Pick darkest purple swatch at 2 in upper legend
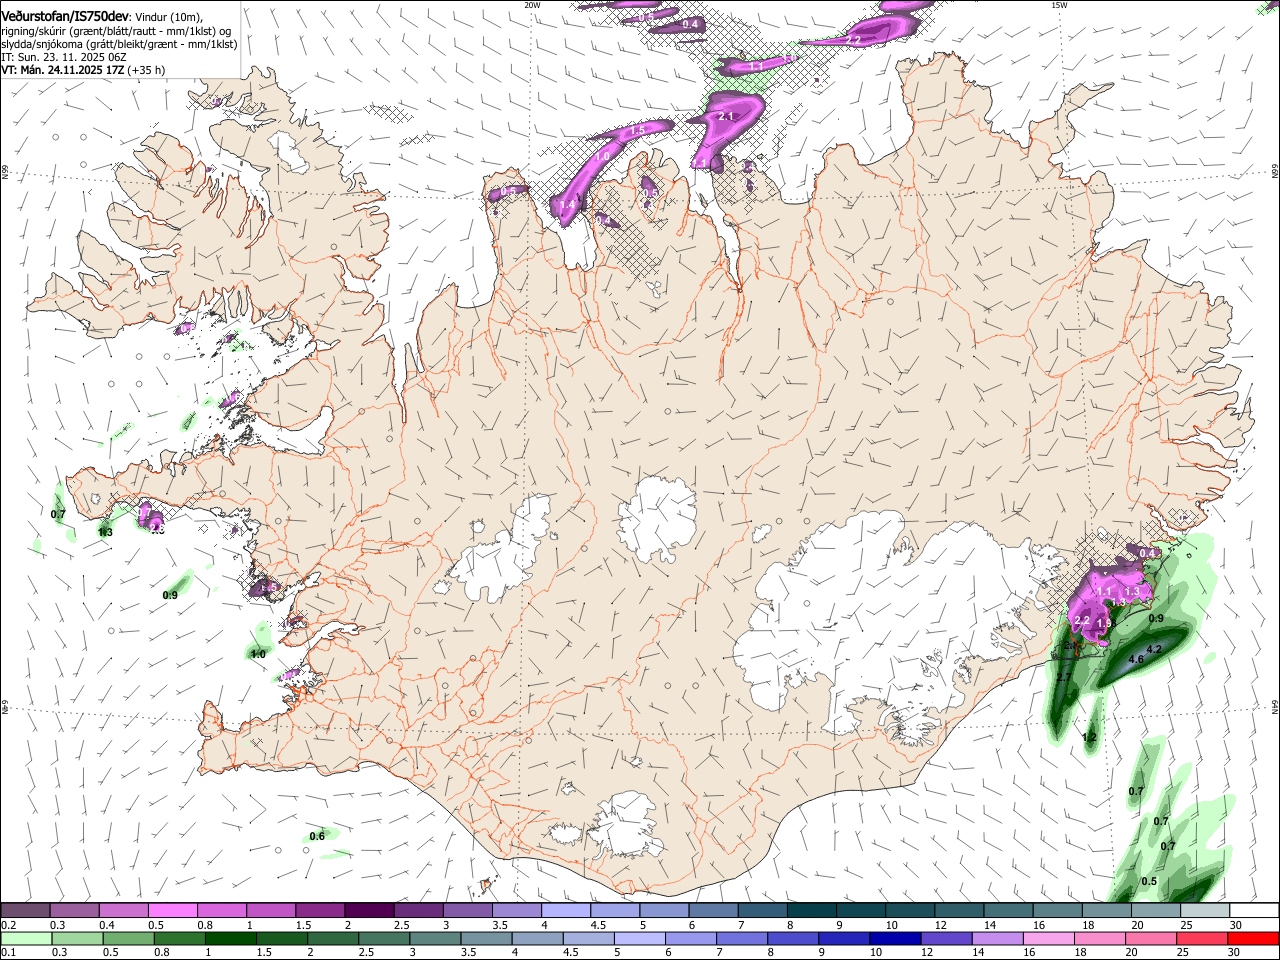 point(369,910)
